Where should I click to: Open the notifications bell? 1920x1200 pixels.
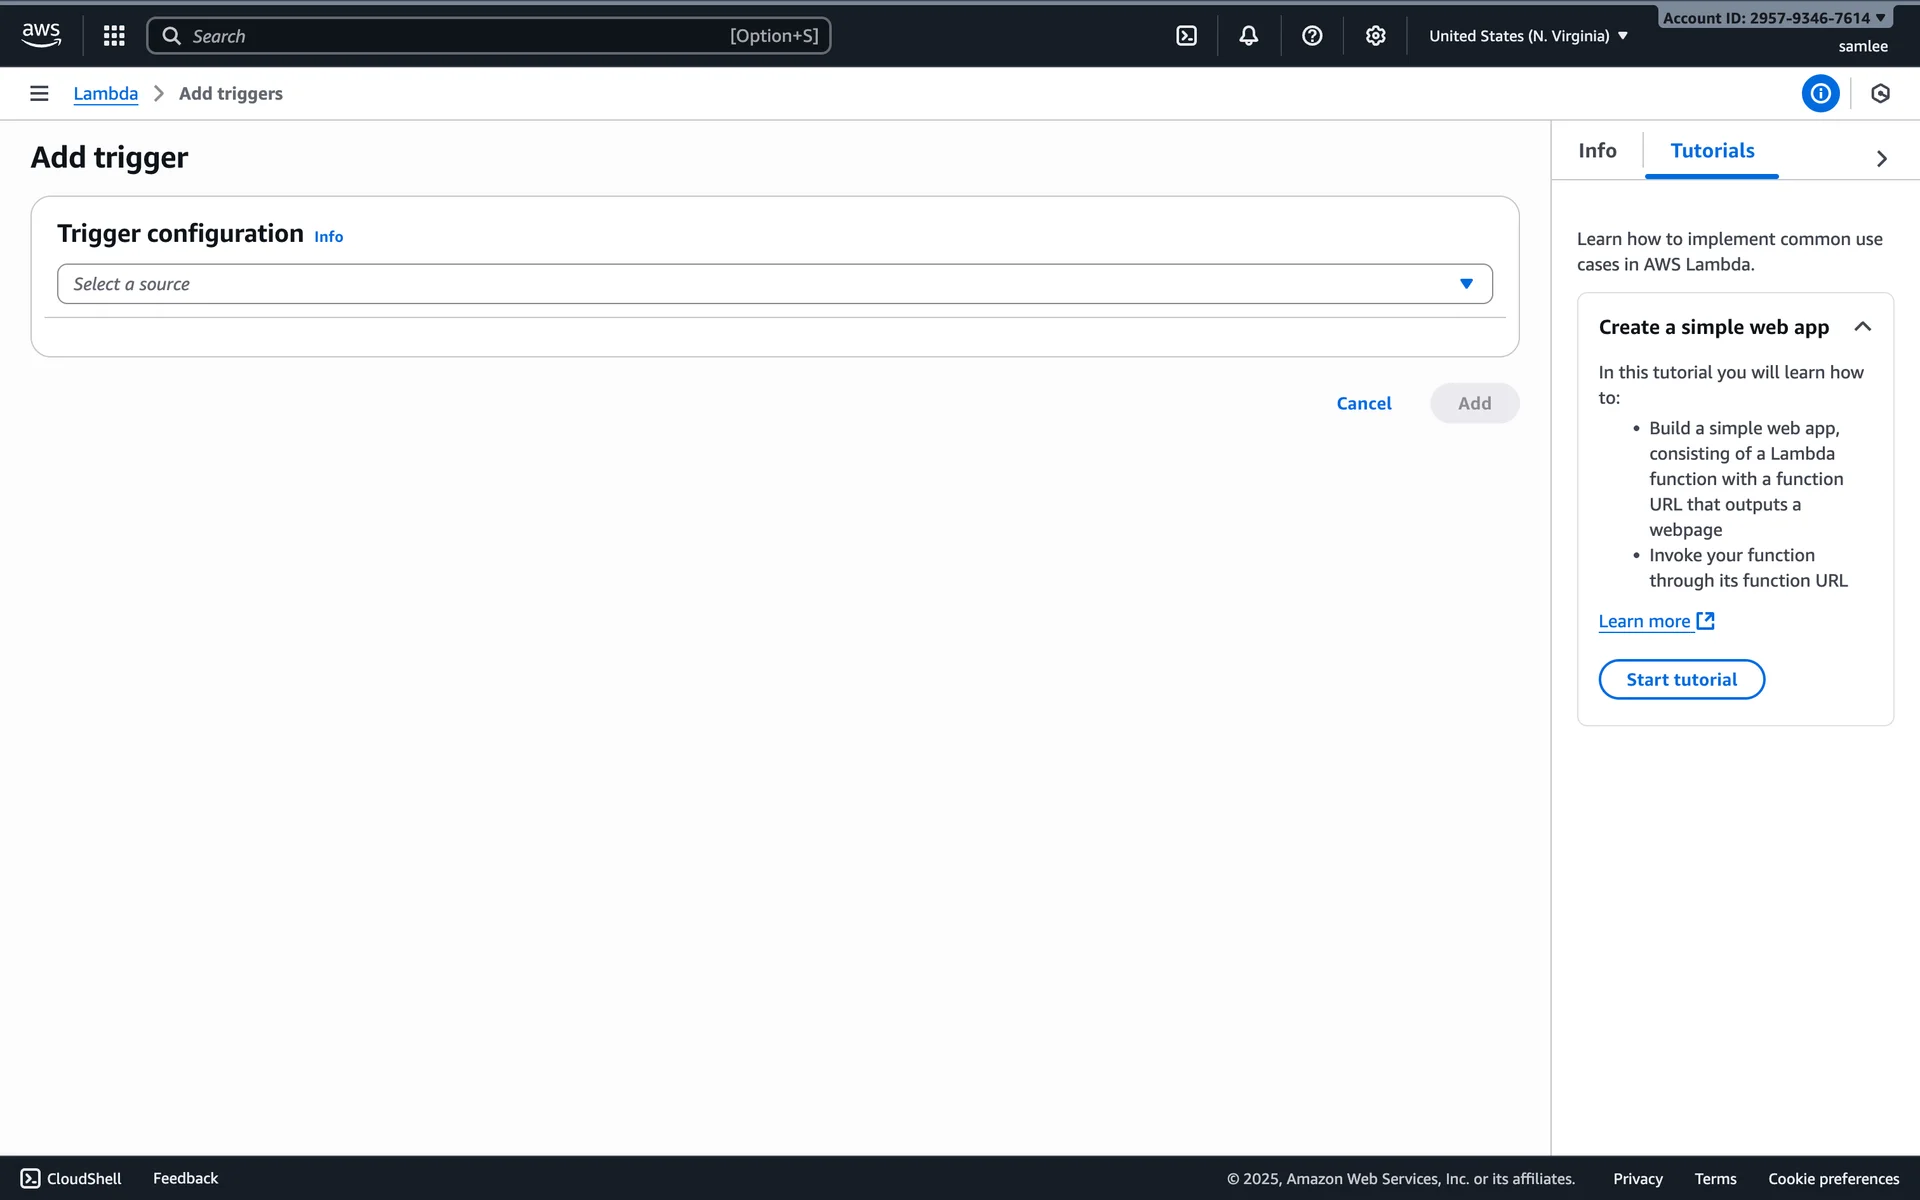1248,36
